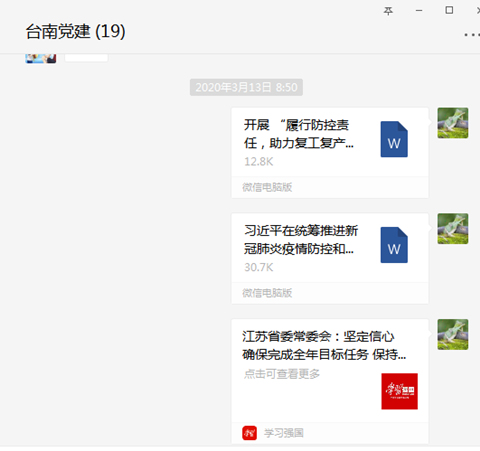Click 点击可查看更多 text
Screen dimensions: 480x451
282,374
